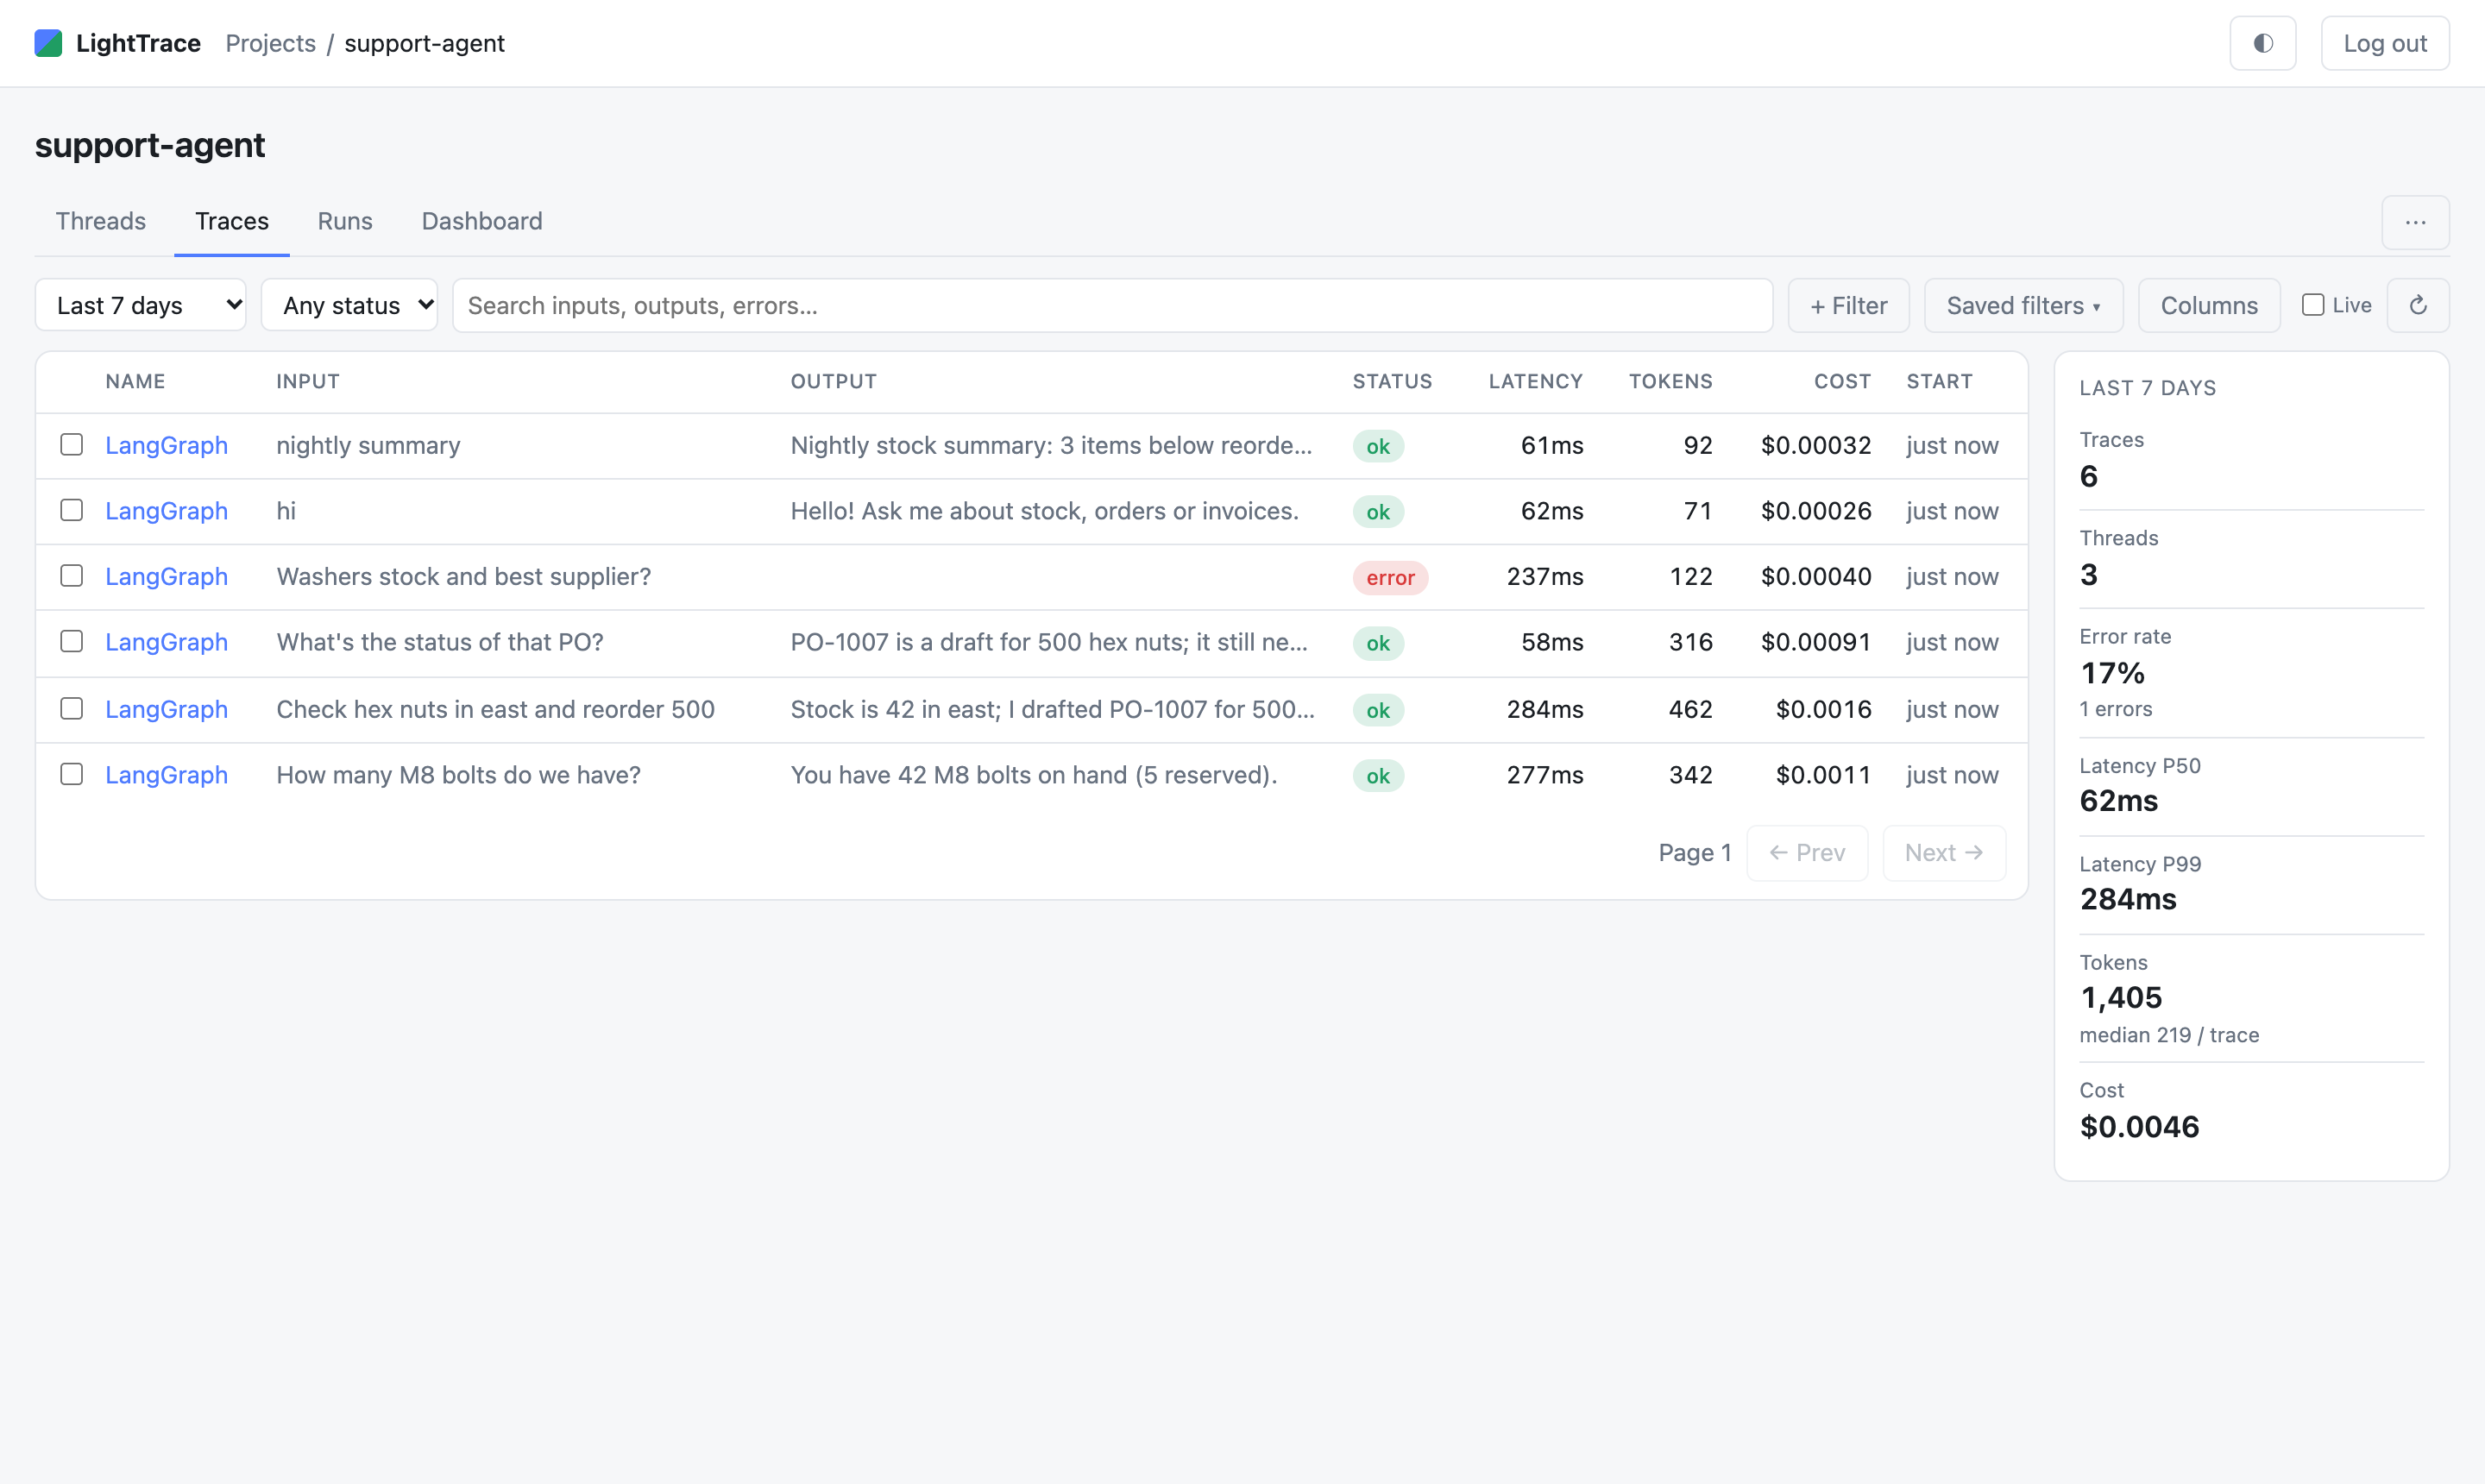Viewport: 2485px width, 1484px height.
Task: Click the STATUS column header
Action: tap(1392, 381)
